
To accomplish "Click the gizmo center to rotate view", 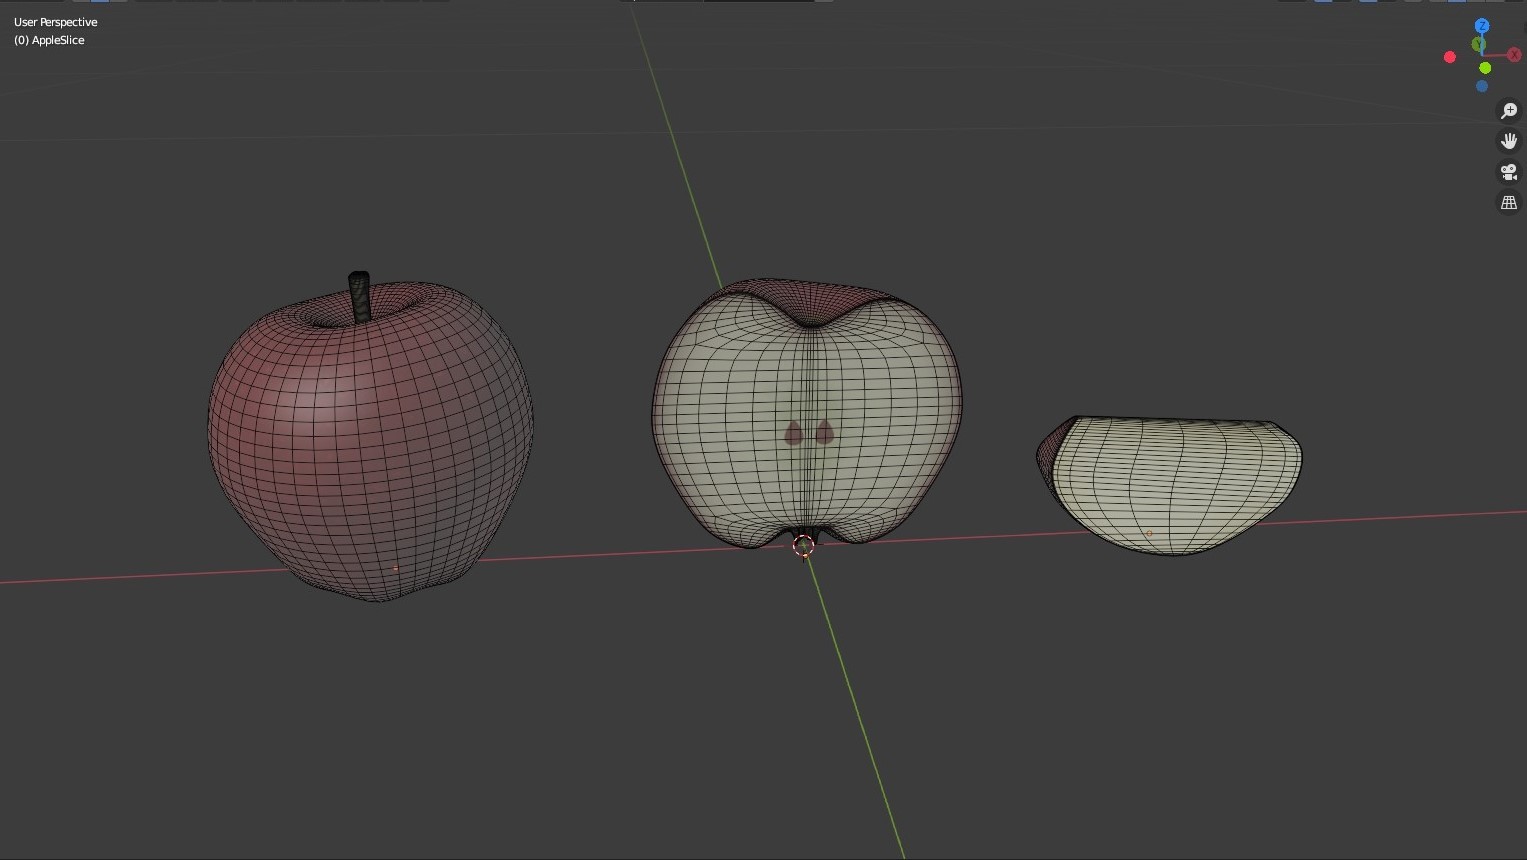I will pos(1481,55).
